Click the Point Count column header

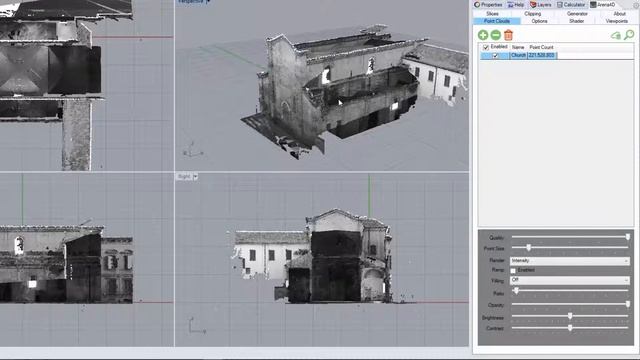pyautogui.click(x=541, y=47)
